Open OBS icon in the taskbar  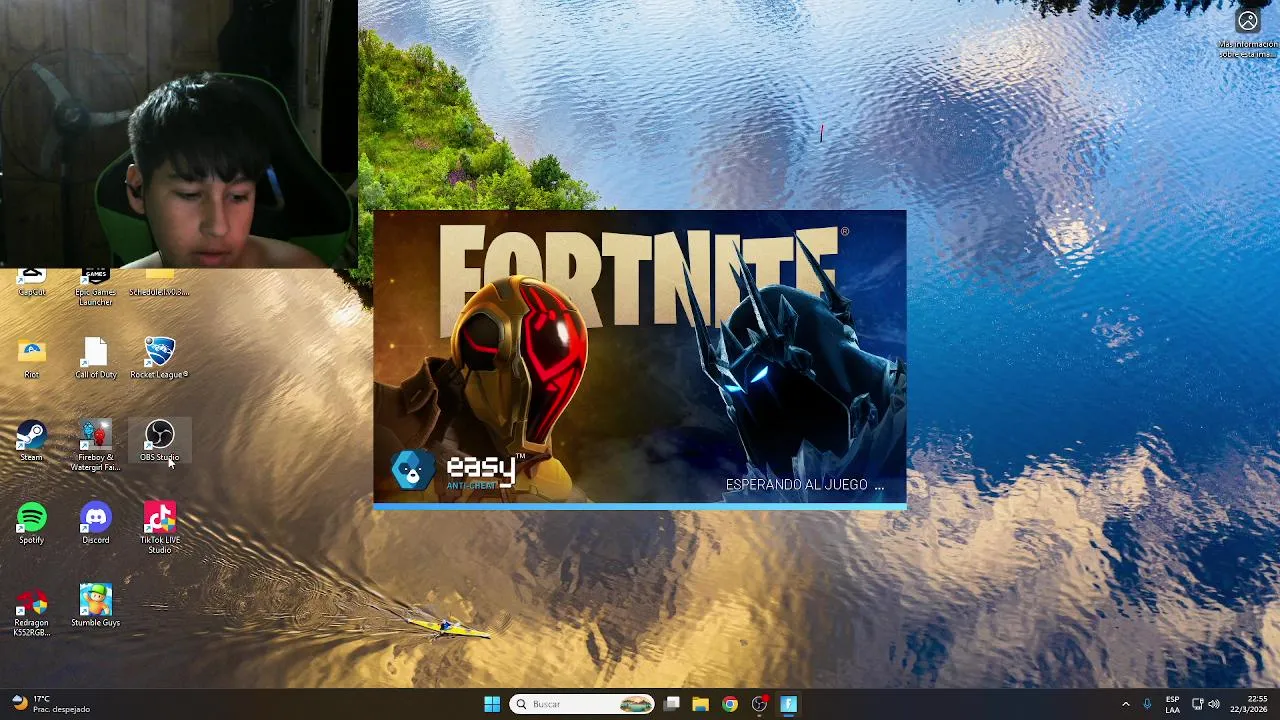point(759,704)
